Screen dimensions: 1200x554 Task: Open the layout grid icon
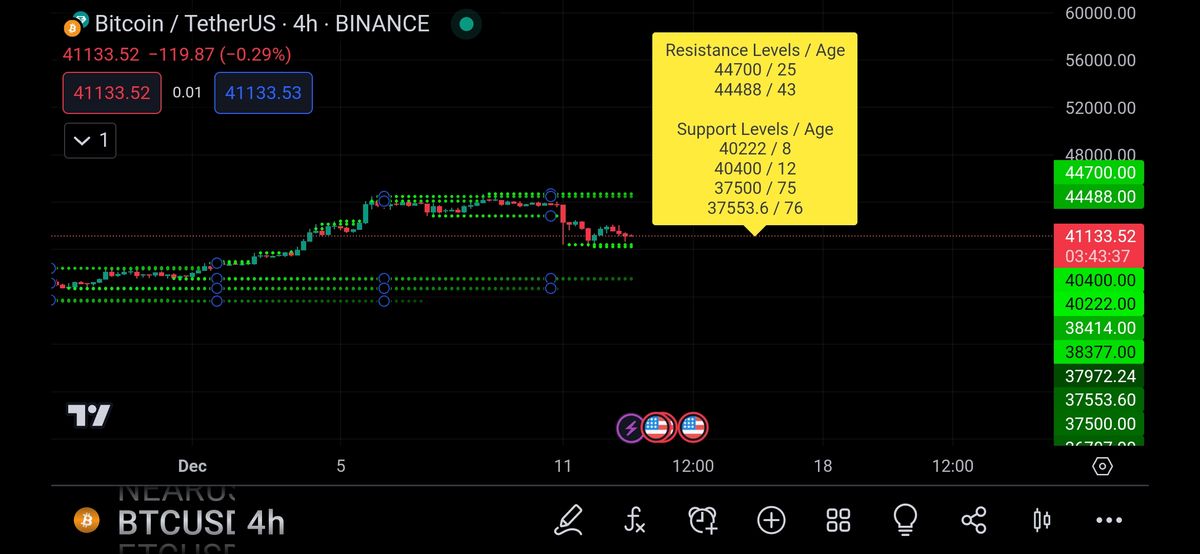[838, 519]
